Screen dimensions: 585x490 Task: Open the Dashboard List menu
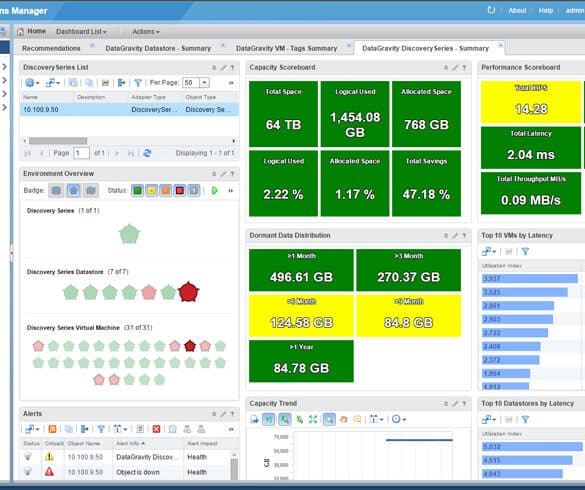[81, 32]
